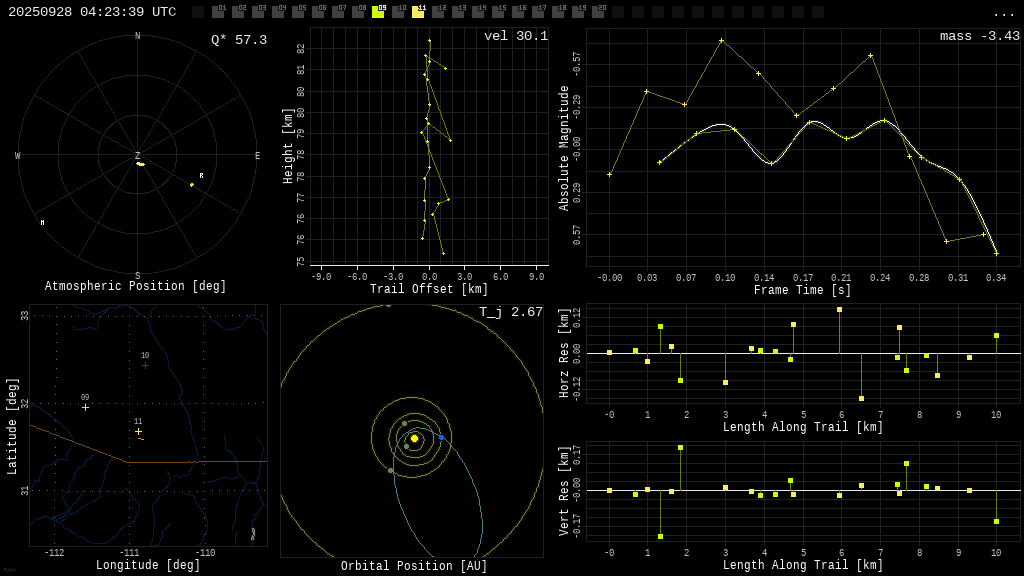Click the vel 30.1 velocity label
Image resolution: width=1024 pixels, height=576 pixels.
[516, 37]
